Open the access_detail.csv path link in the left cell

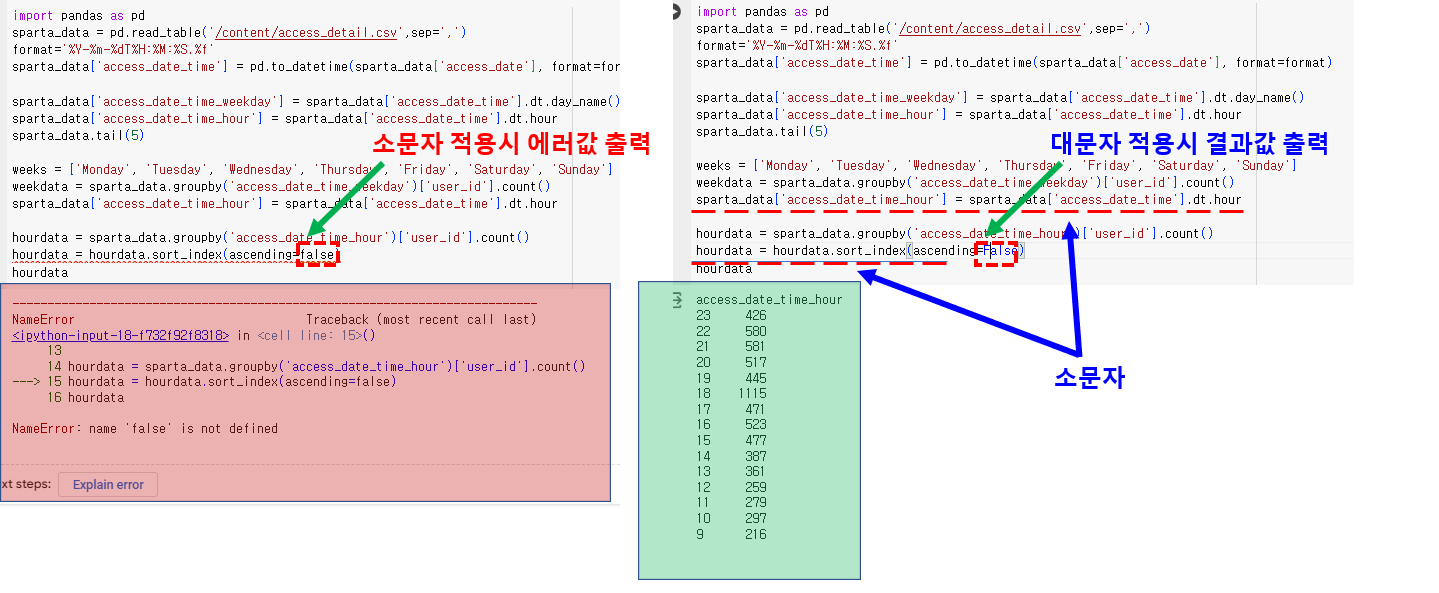coord(307,33)
